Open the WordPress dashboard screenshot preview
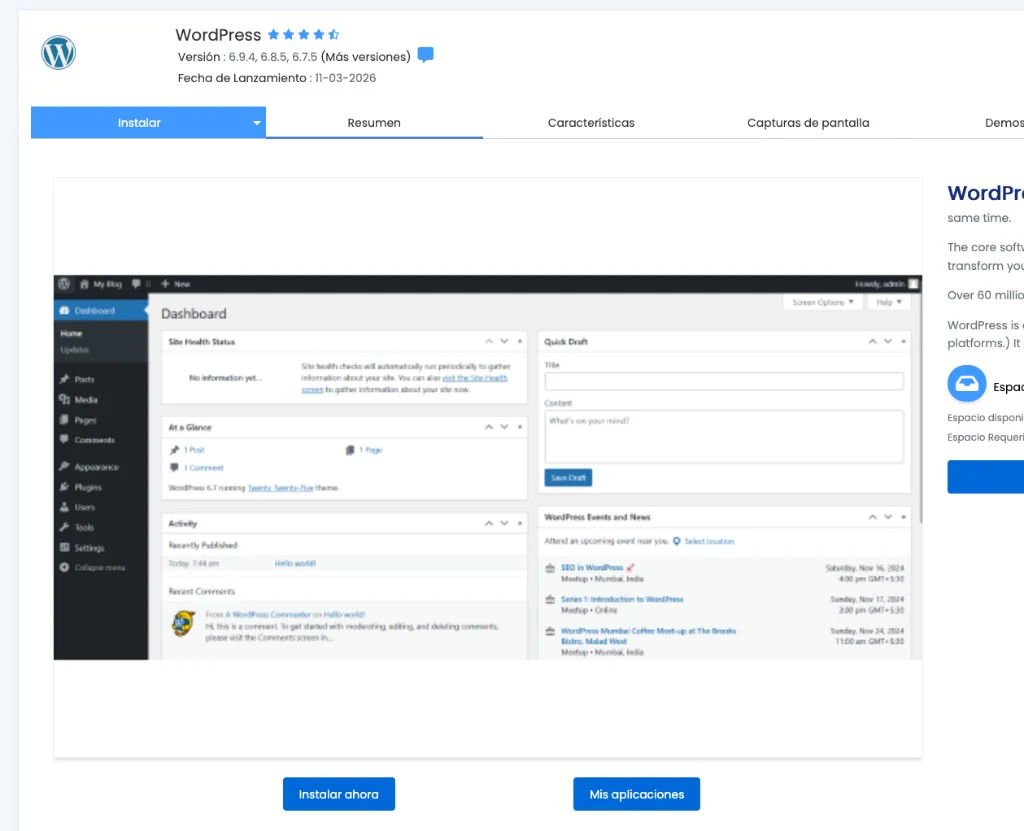 [x=488, y=467]
